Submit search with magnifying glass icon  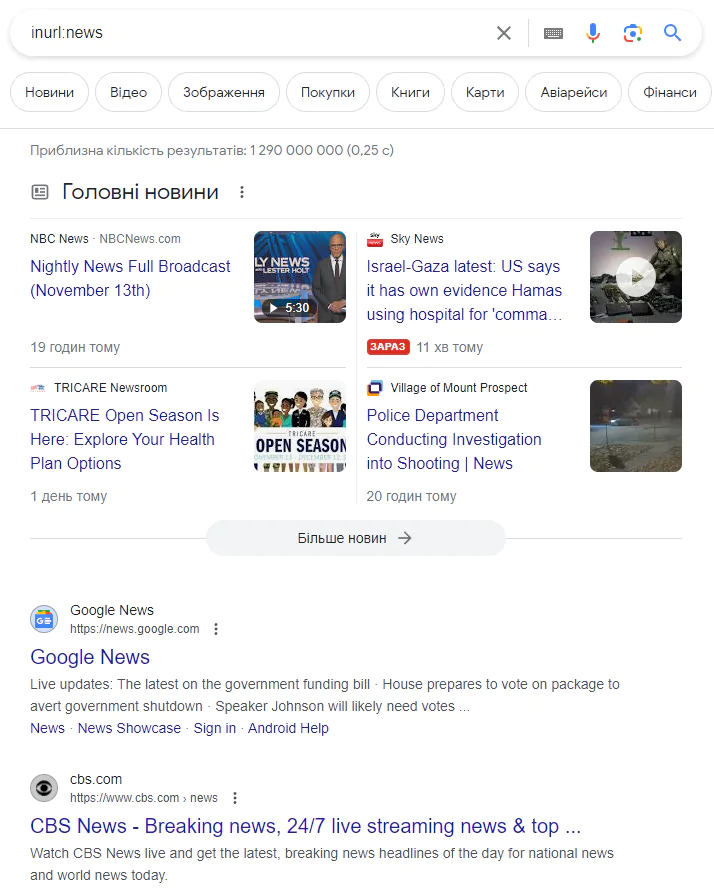pos(672,33)
